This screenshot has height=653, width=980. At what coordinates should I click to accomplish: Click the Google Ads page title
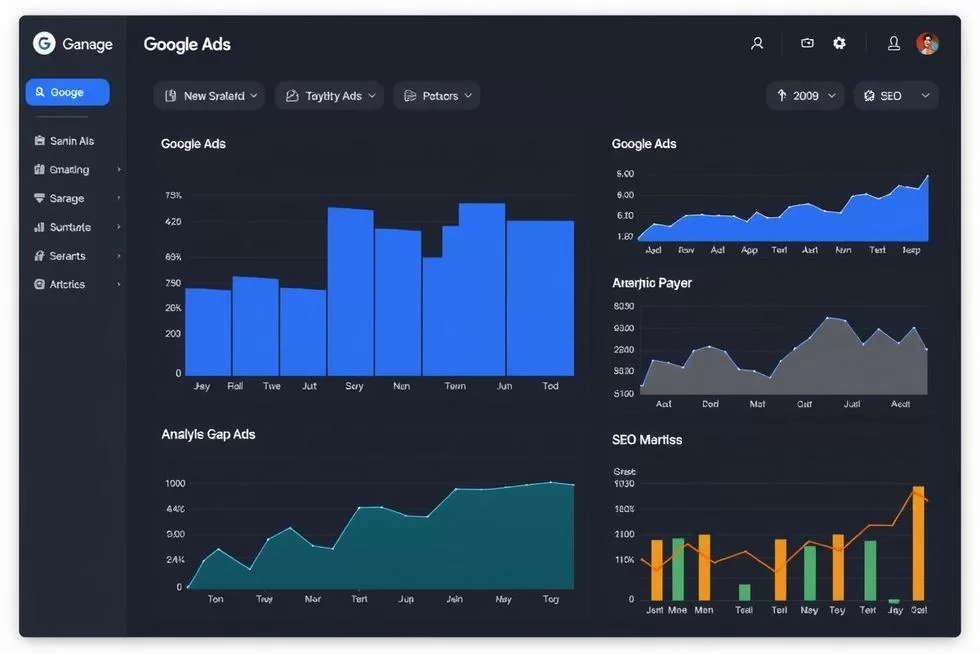click(187, 44)
